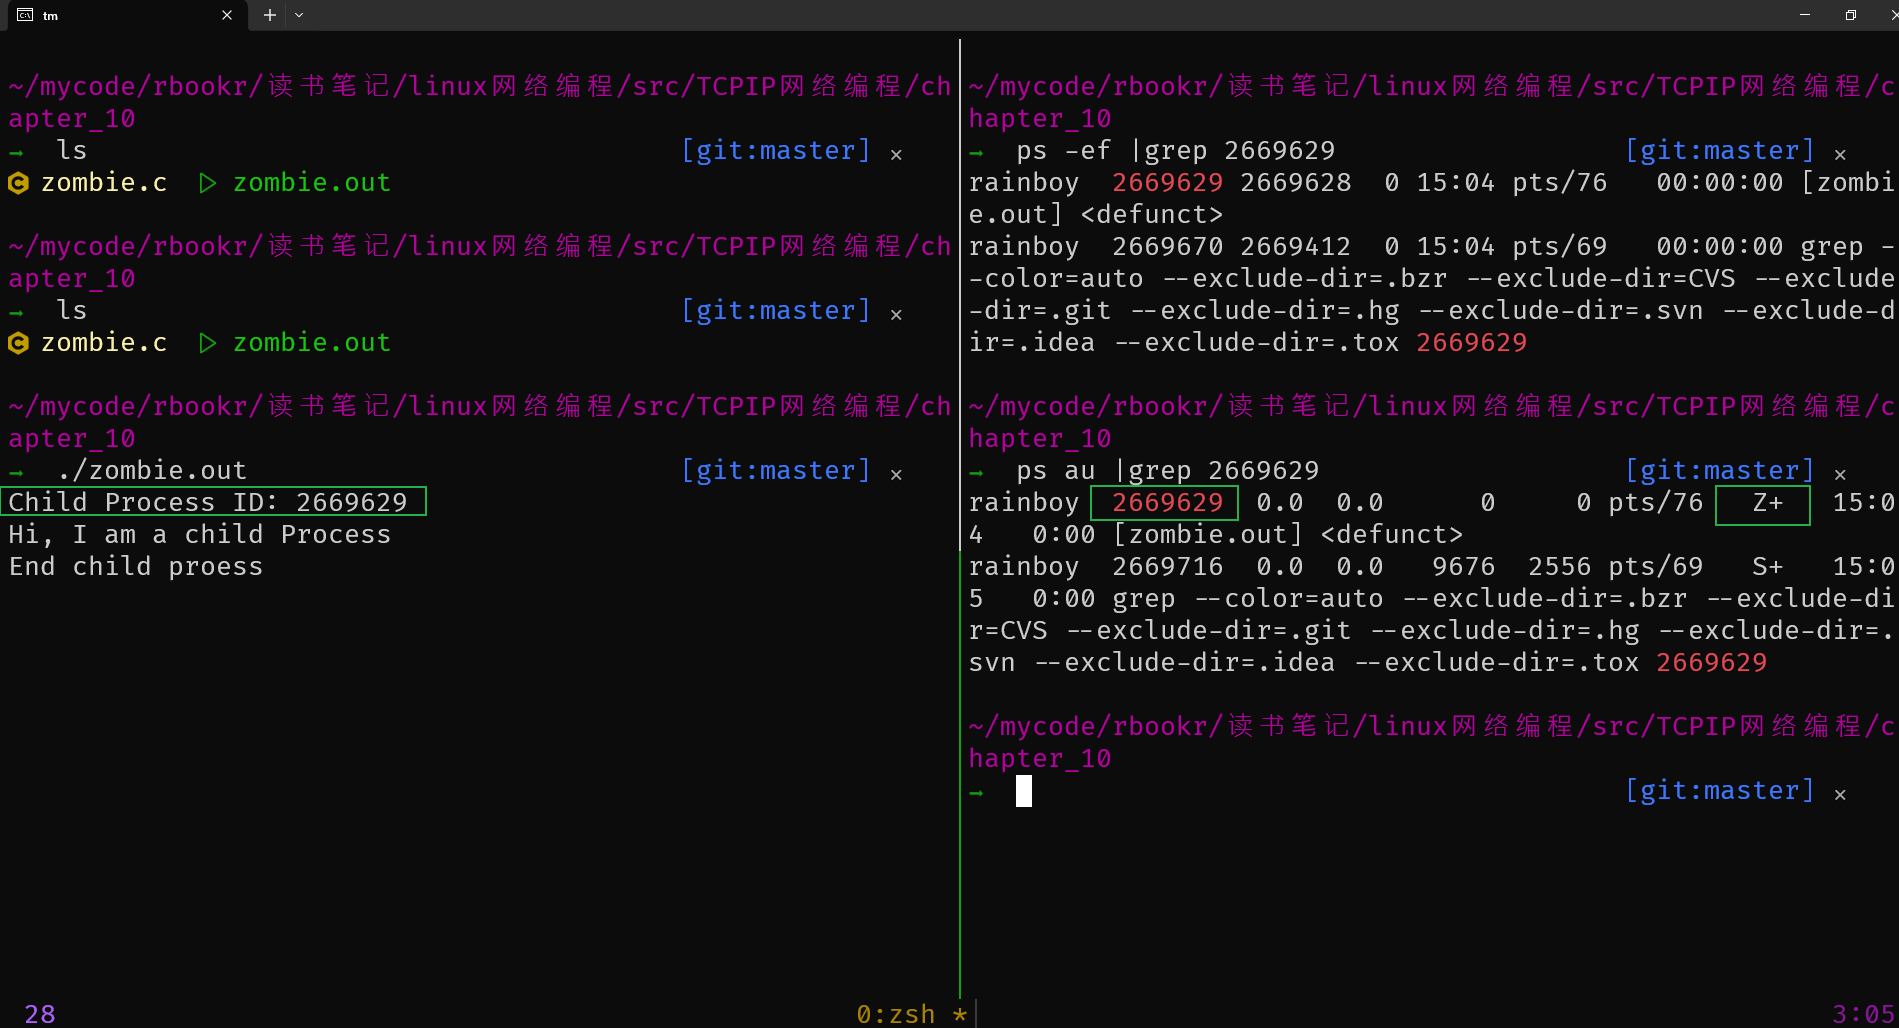
Task: Click the tmux session number 28
Action: click(39, 1014)
